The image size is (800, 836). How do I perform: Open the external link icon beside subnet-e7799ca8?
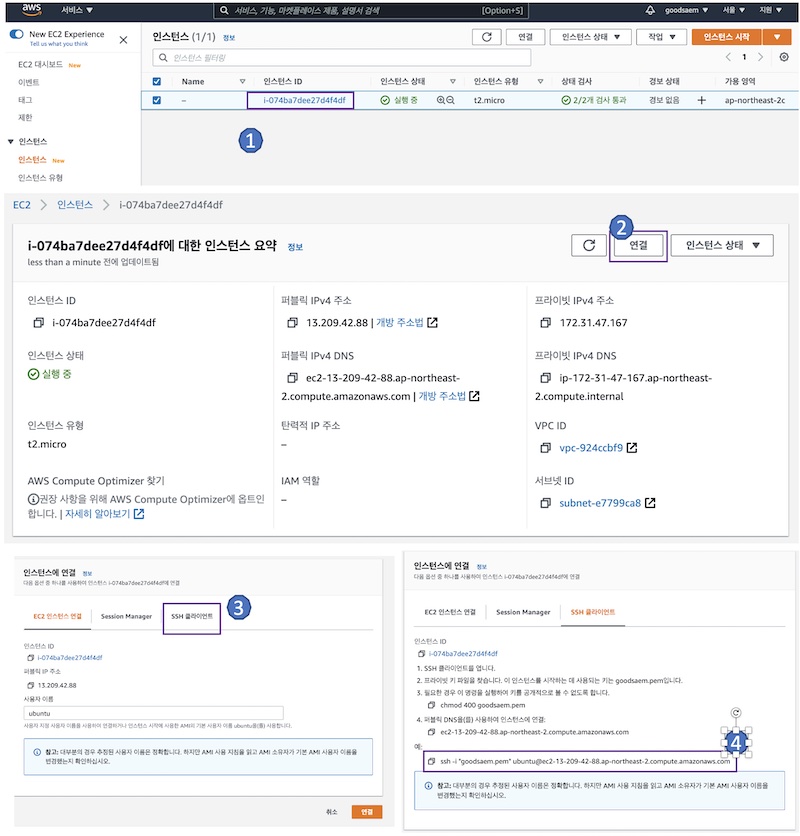(x=650, y=503)
